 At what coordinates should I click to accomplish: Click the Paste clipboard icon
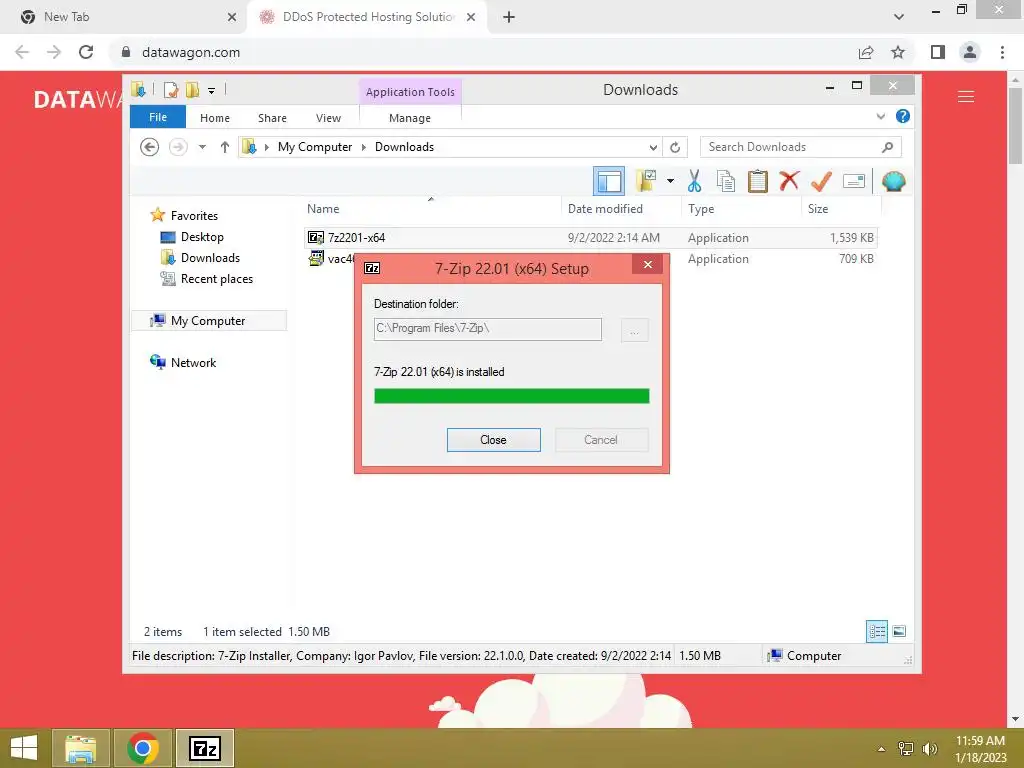point(758,181)
